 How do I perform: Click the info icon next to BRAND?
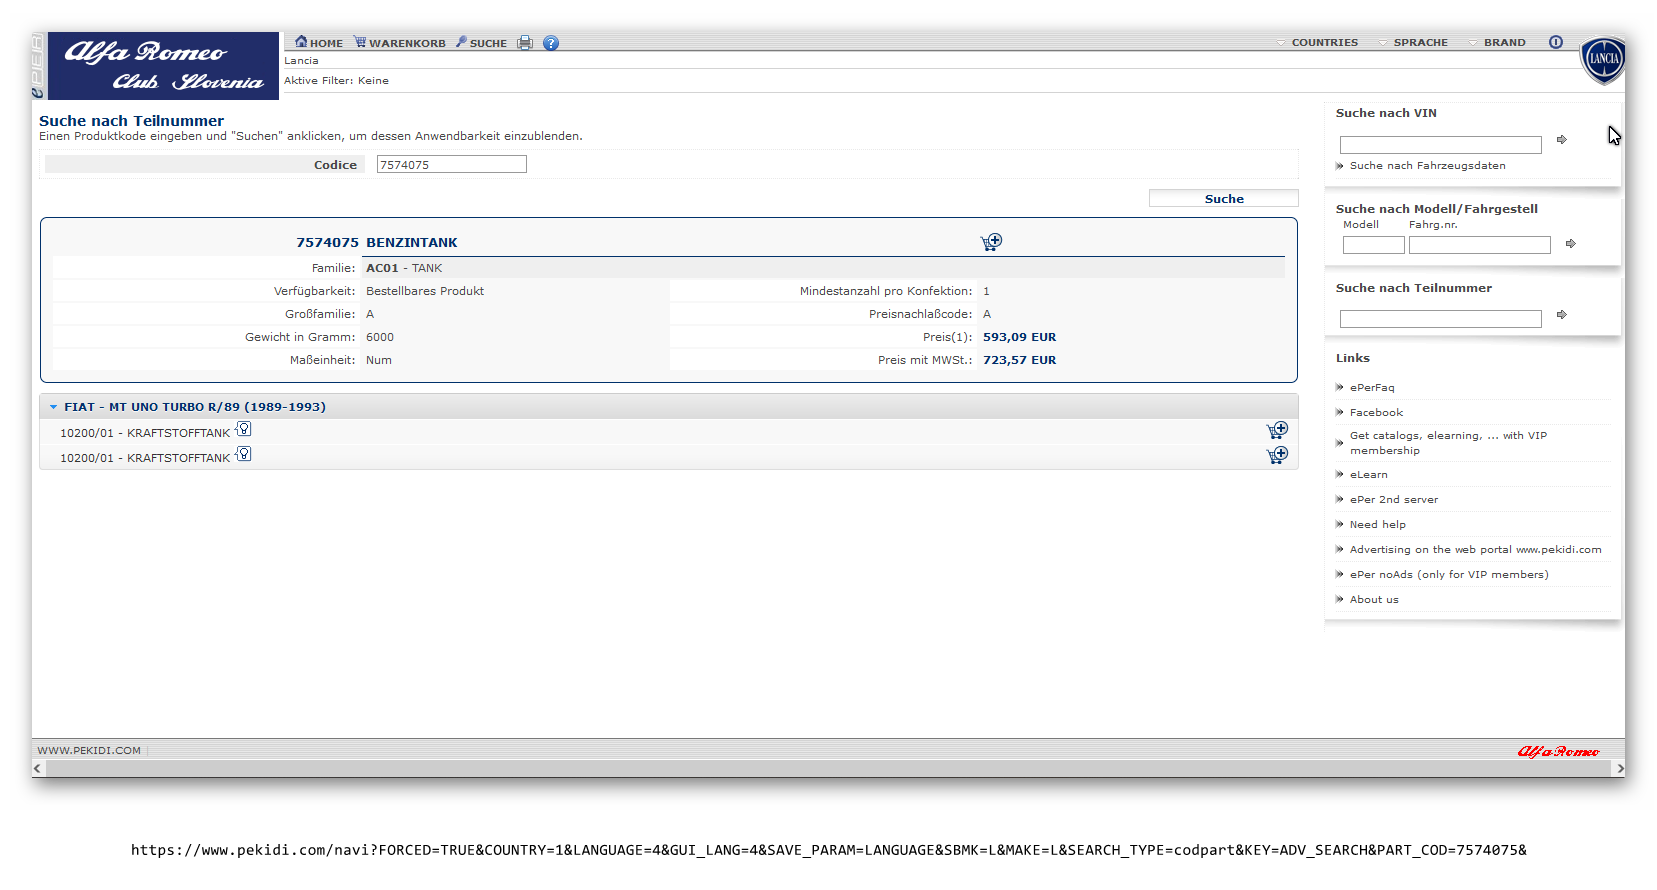pyautogui.click(x=1555, y=42)
